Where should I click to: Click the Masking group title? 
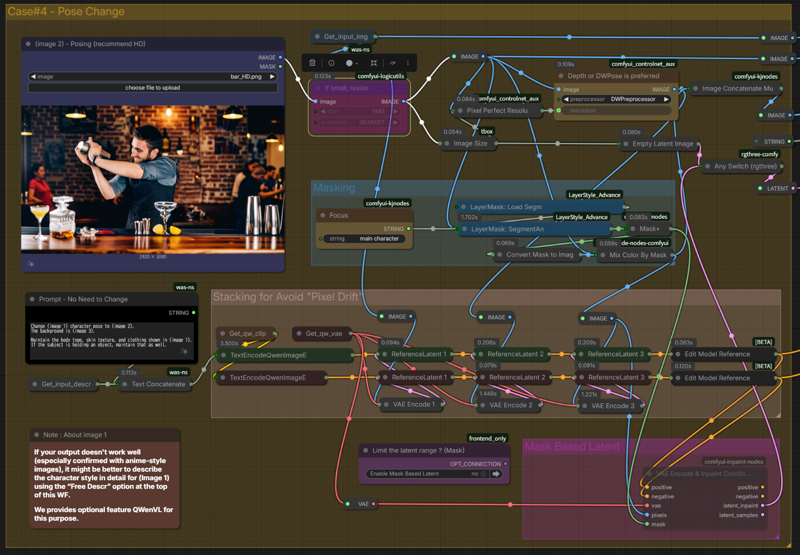tap(334, 188)
